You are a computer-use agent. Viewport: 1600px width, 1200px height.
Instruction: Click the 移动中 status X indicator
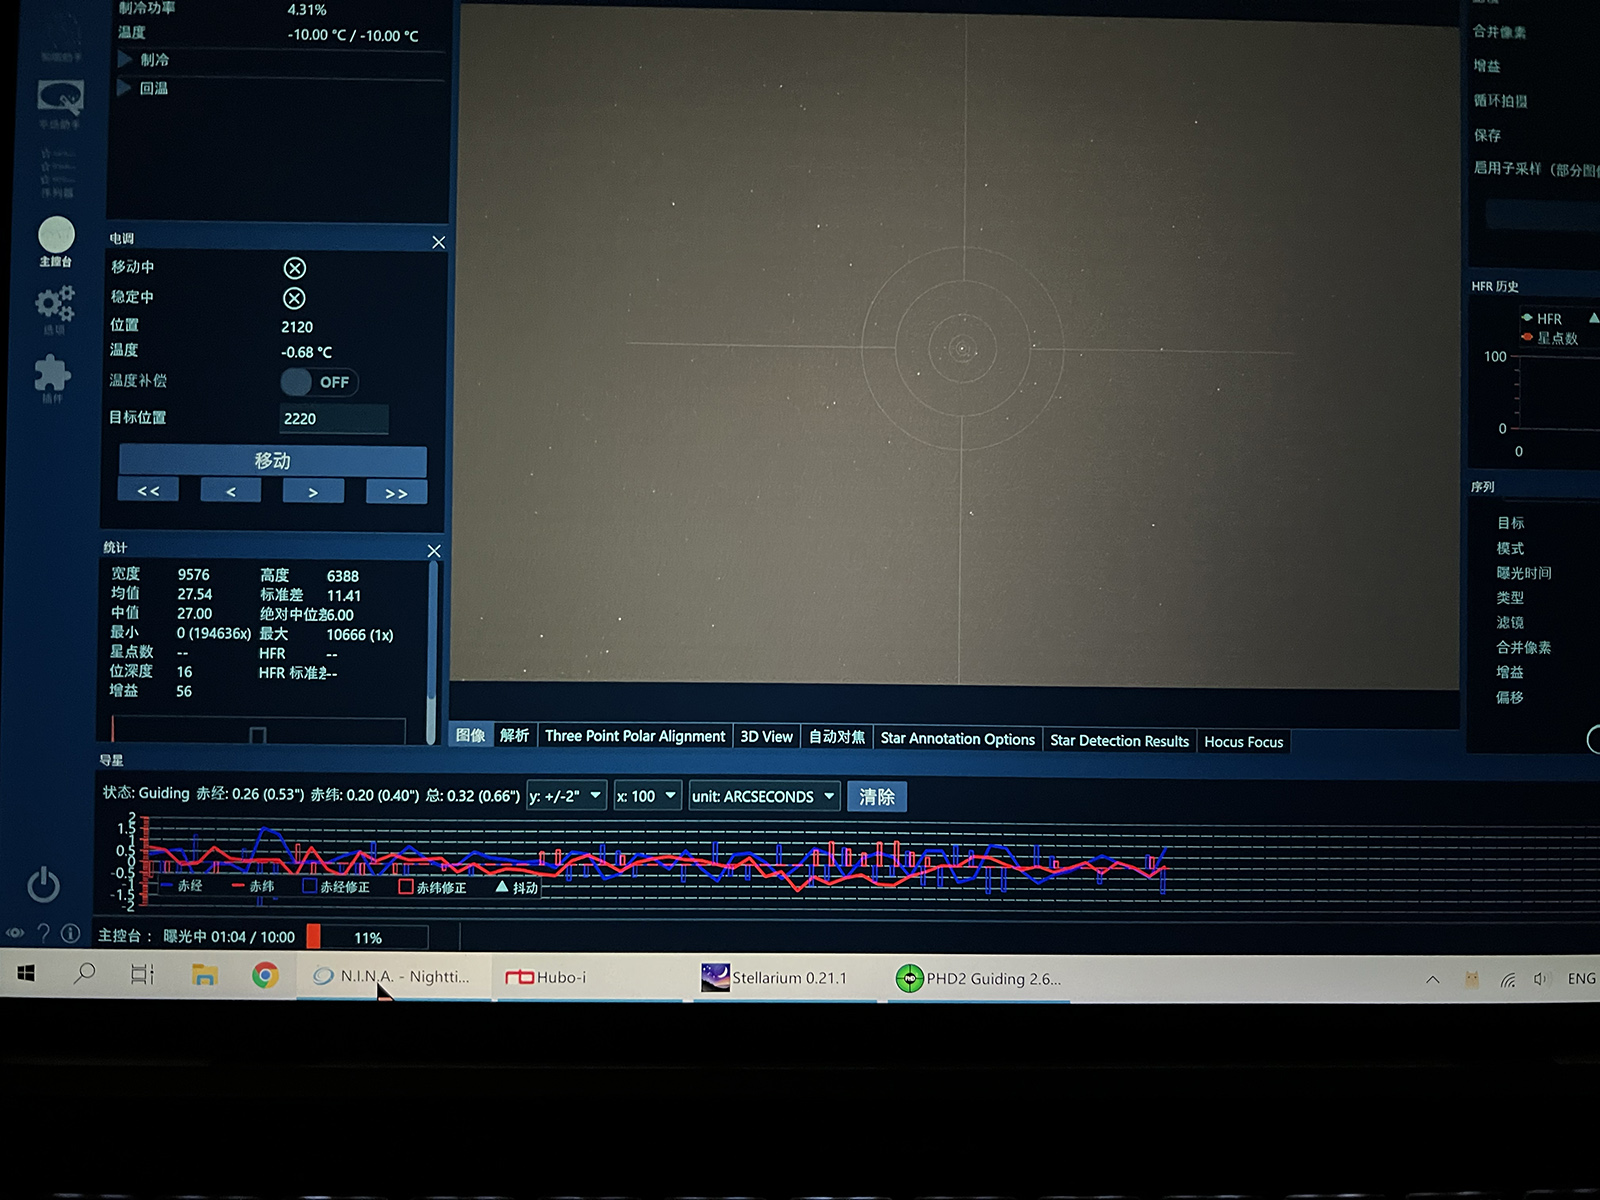coord(294,268)
